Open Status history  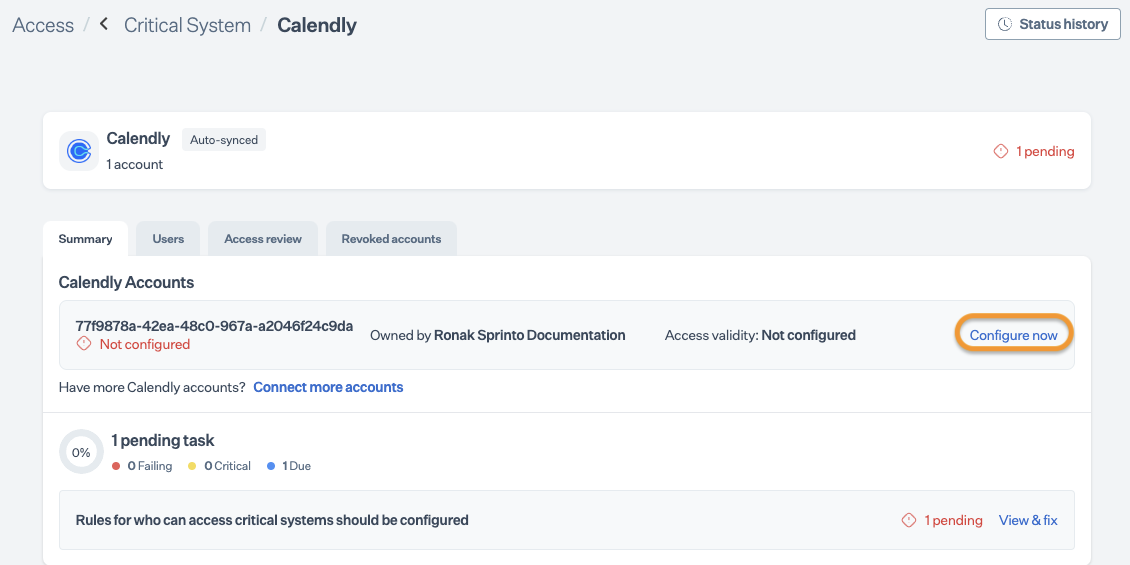pyautogui.click(x=1052, y=24)
